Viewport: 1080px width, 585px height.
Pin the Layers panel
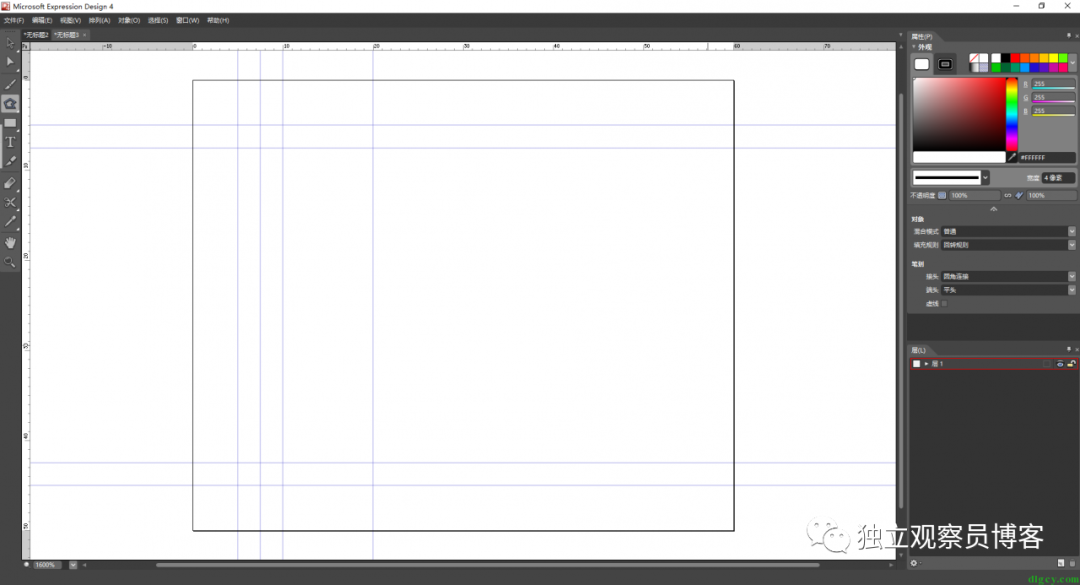[1069, 349]
